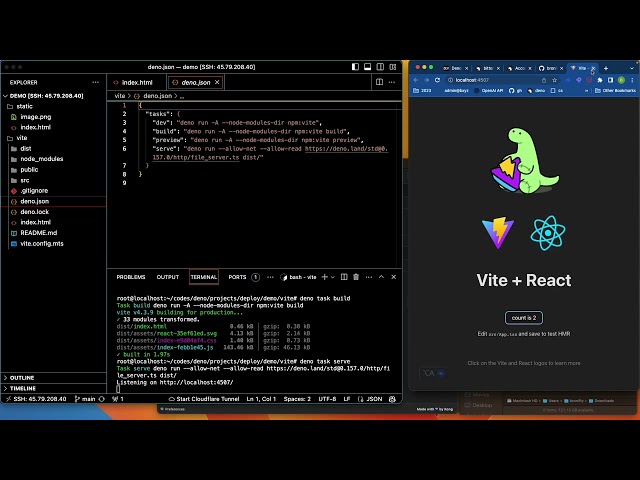This screenshot has height=480, width=640.
Task: Share page icon in address bar
Action: tap(544, 80)
